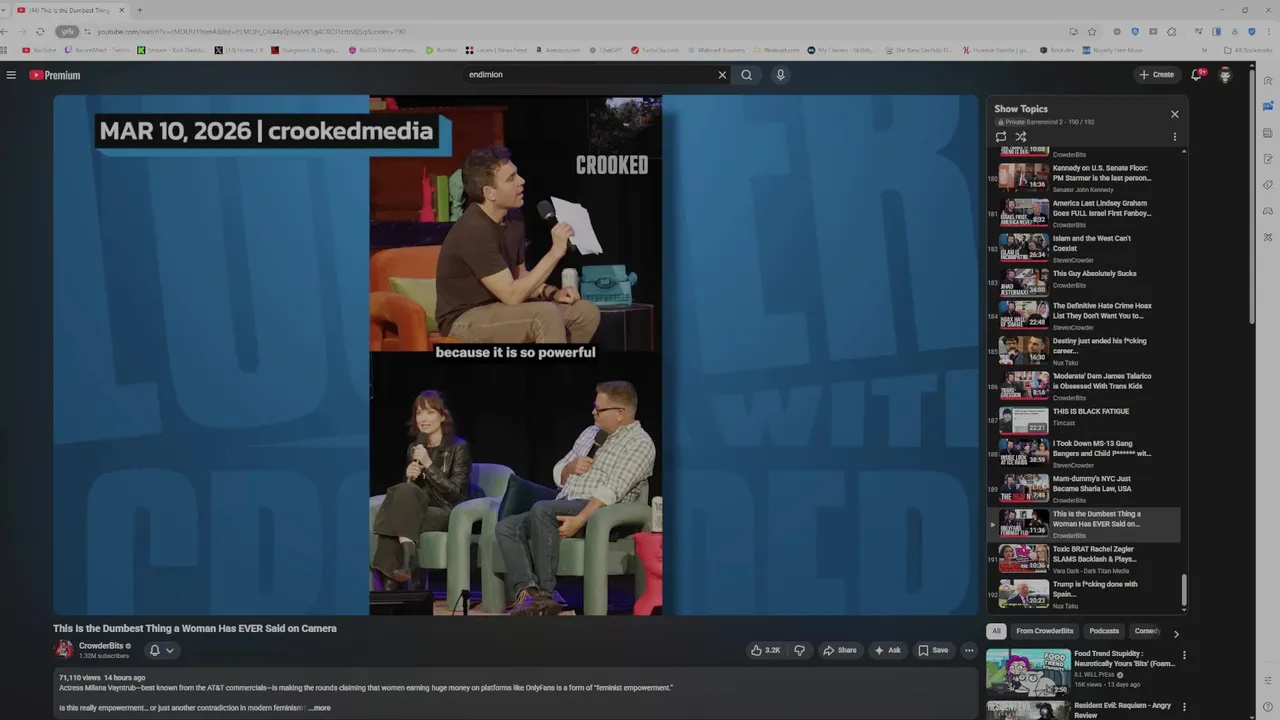1280x720 pixels.
Task: Click the search magnifier button
Action: click(746, 75)
